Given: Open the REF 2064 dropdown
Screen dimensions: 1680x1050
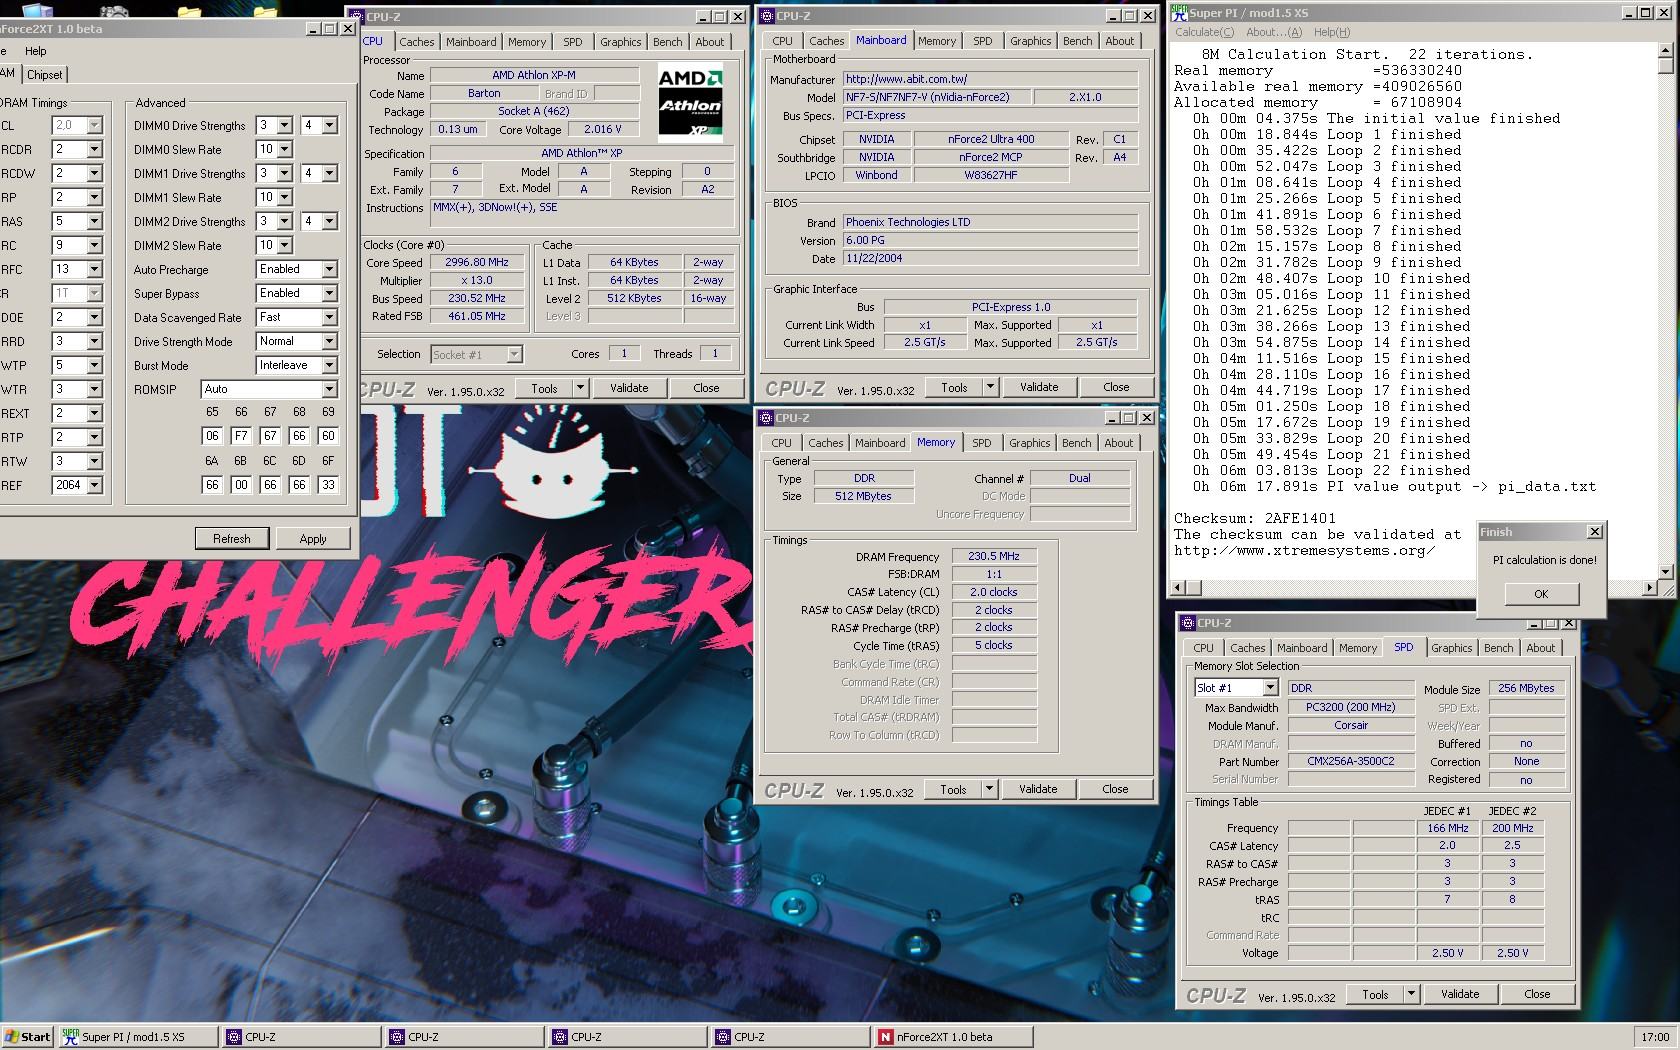Looking at the screenshot, I should pyautogui.click(x=94, y=486).
